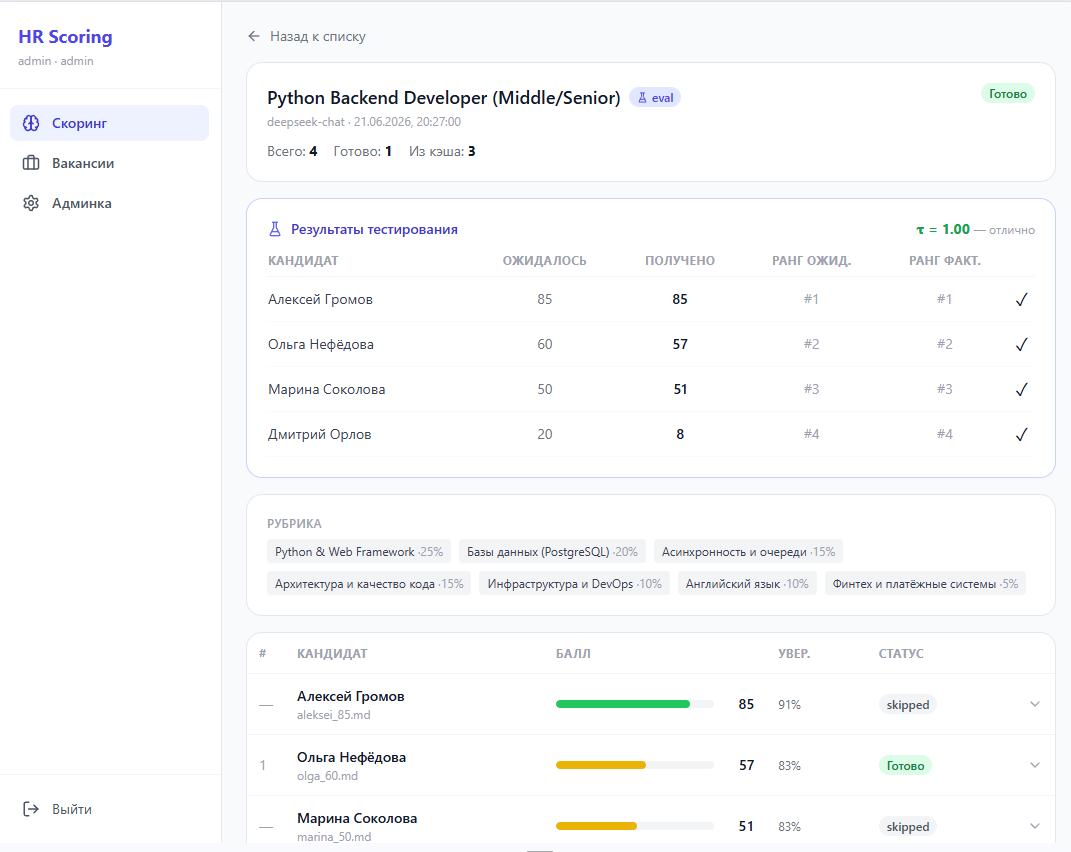Viewport: 1071px width, 852px height.
Task: Click Дмитрий Орлов in test results
Action: point(320,435)
